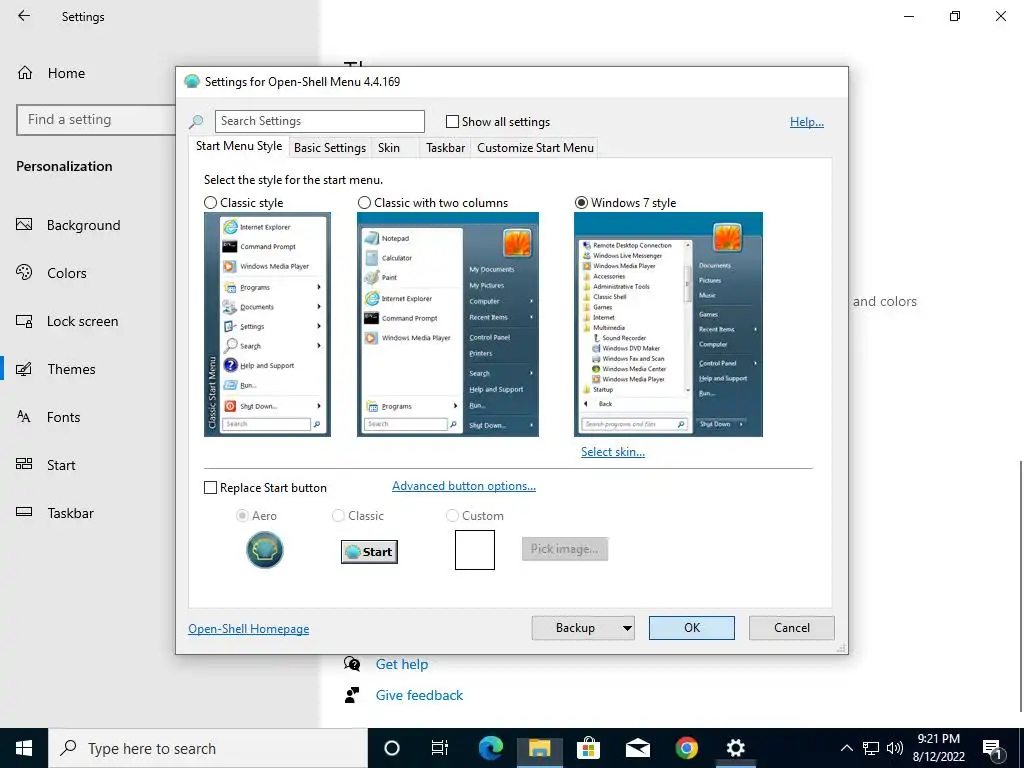Click the Cancel button
Screen dimensions: 1024x768
(792, 628)
